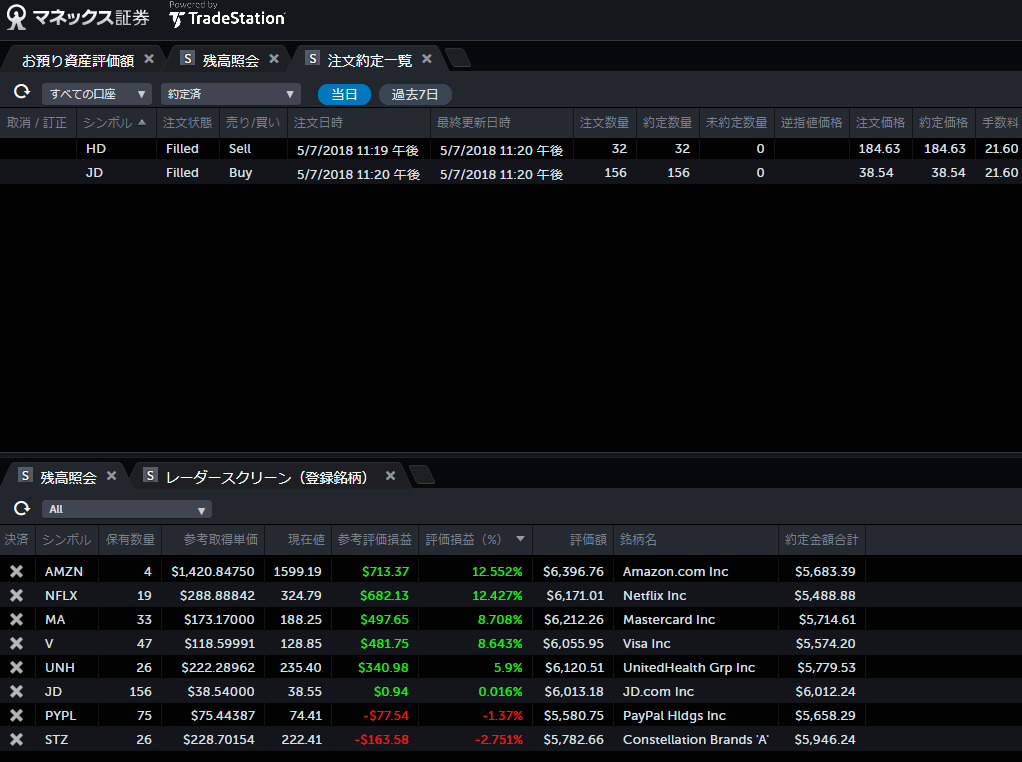The image size is (1022, 762).
Task: Sort positions by 保有数量 header
Action: click(130, 540)
